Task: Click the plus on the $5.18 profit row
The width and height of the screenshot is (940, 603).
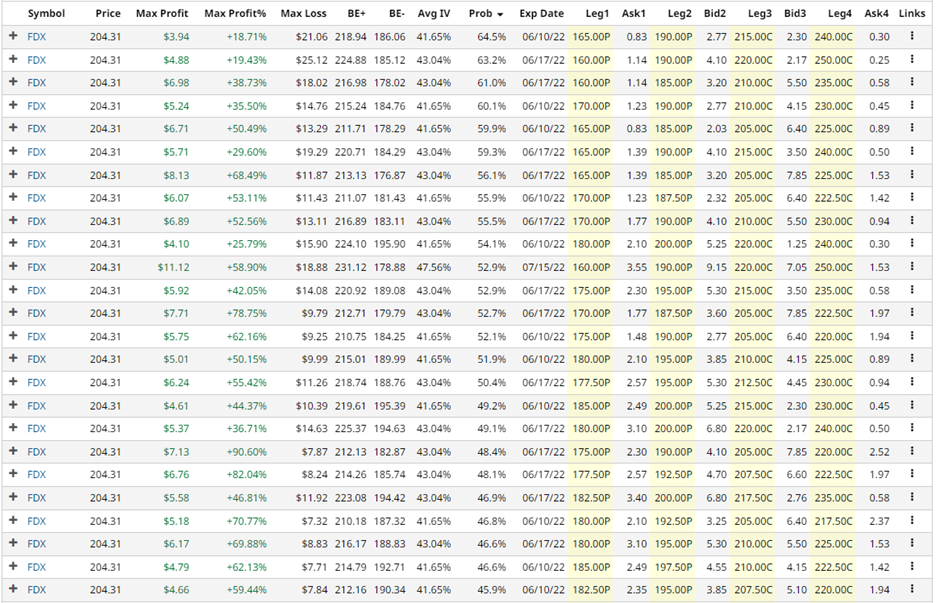Action: pyautogui.click(x=13, y=520)
